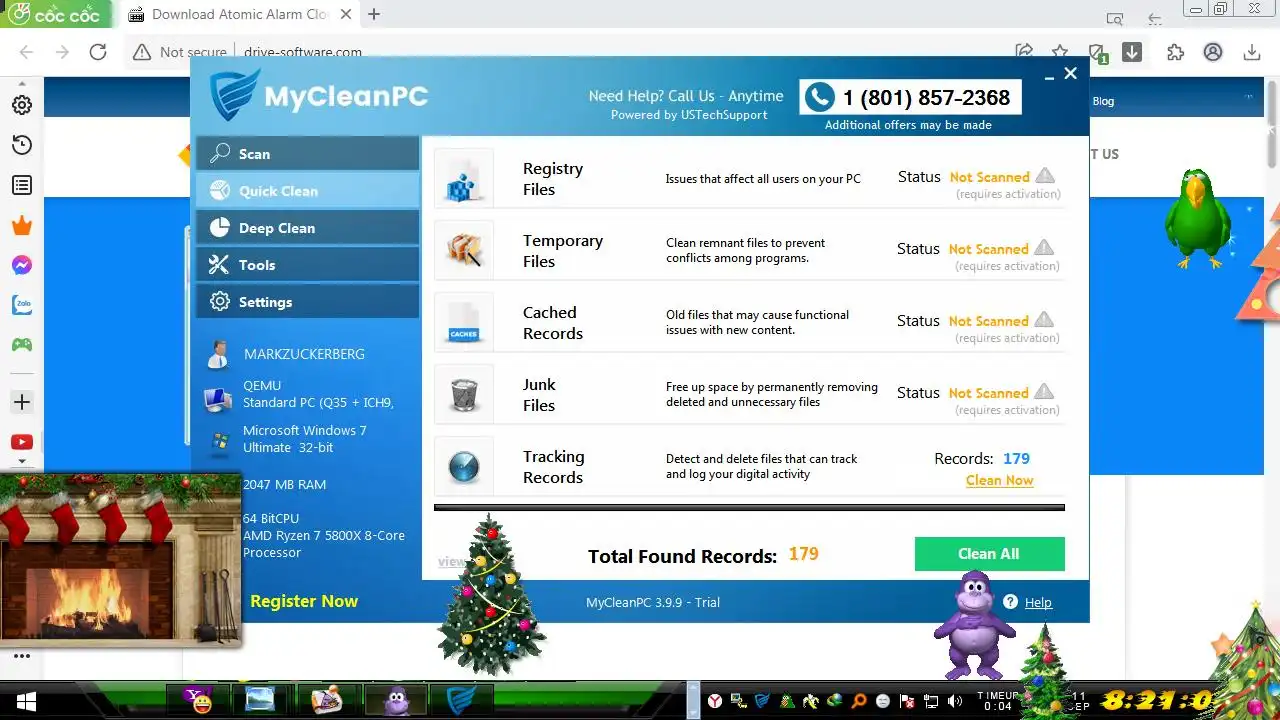Viewport: 1280px width, 720px height.
Task: Open the browser profile avatar
Action: pyautogui.click(x=1213, y=52)
